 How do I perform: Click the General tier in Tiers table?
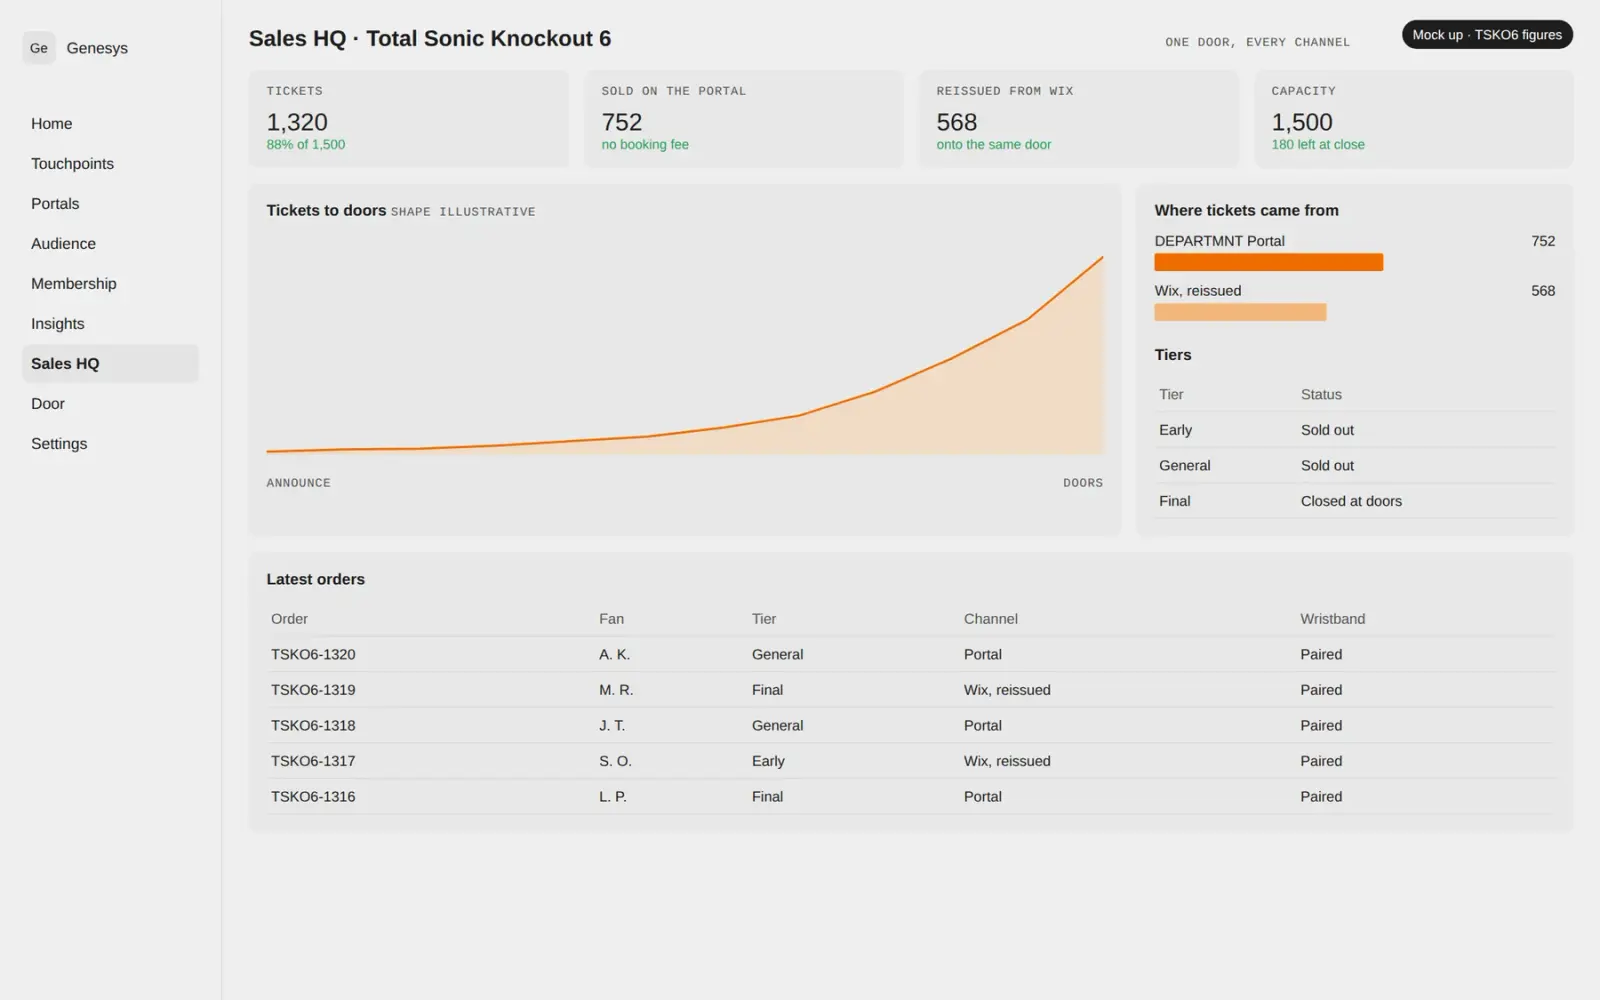pyautogui.click(x=1184, y=466)
